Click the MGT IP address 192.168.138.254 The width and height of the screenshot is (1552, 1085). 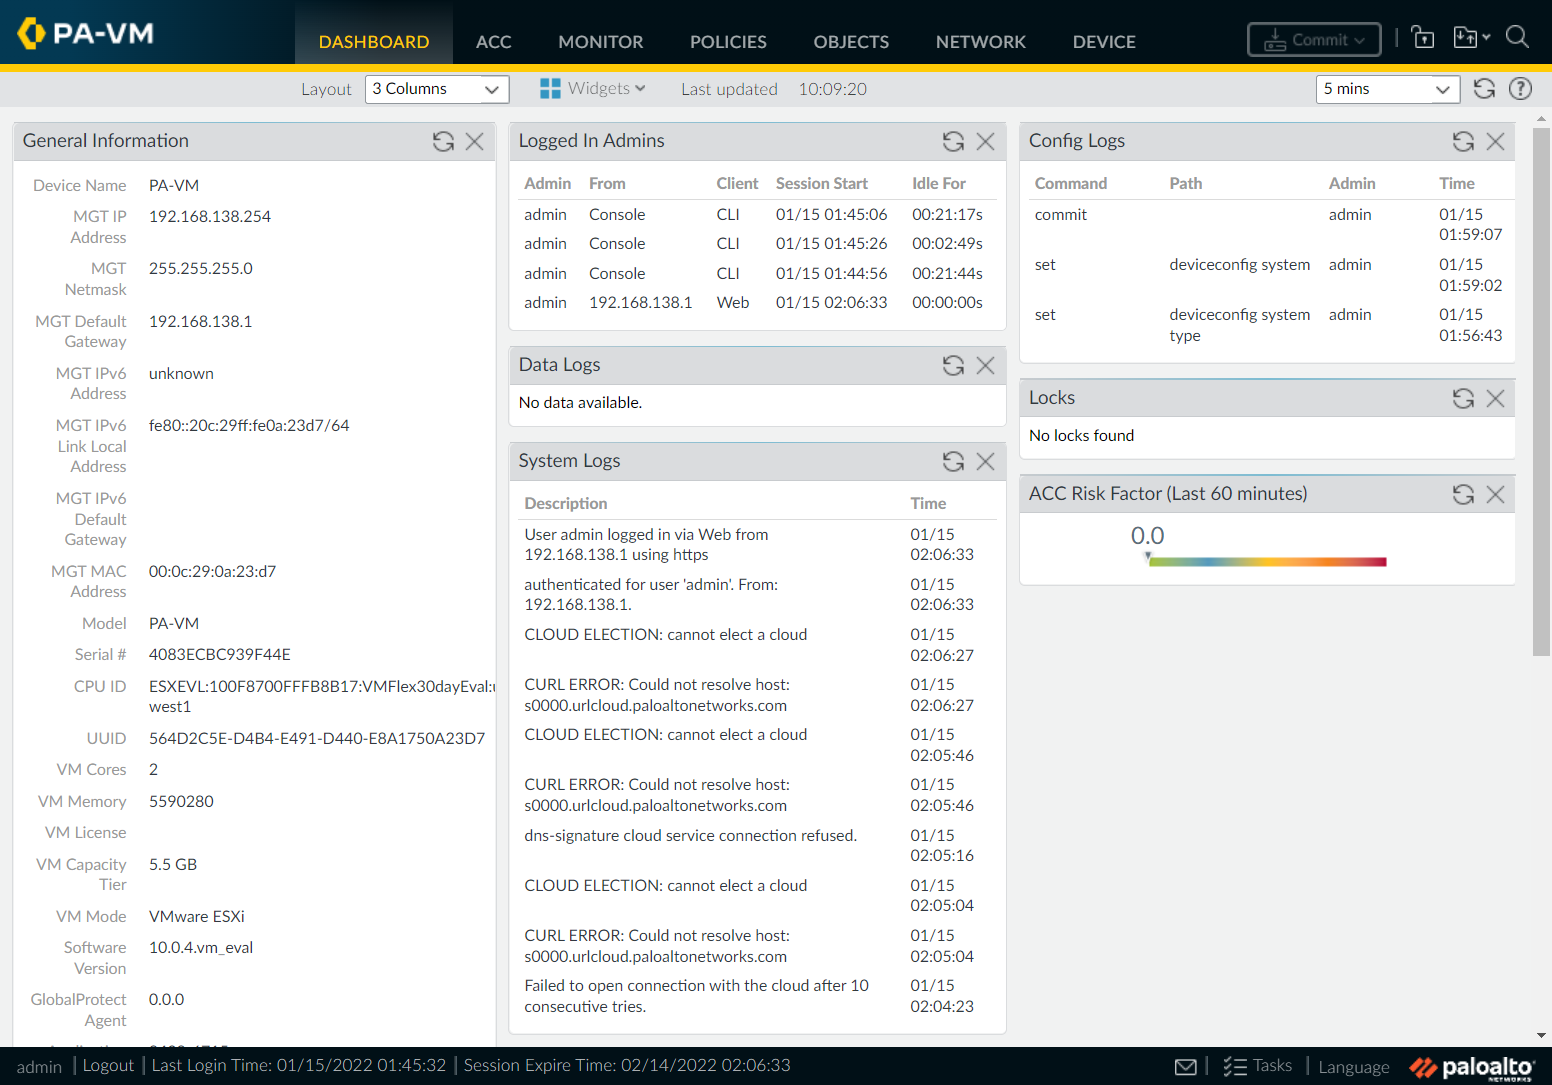coord(210,217)
